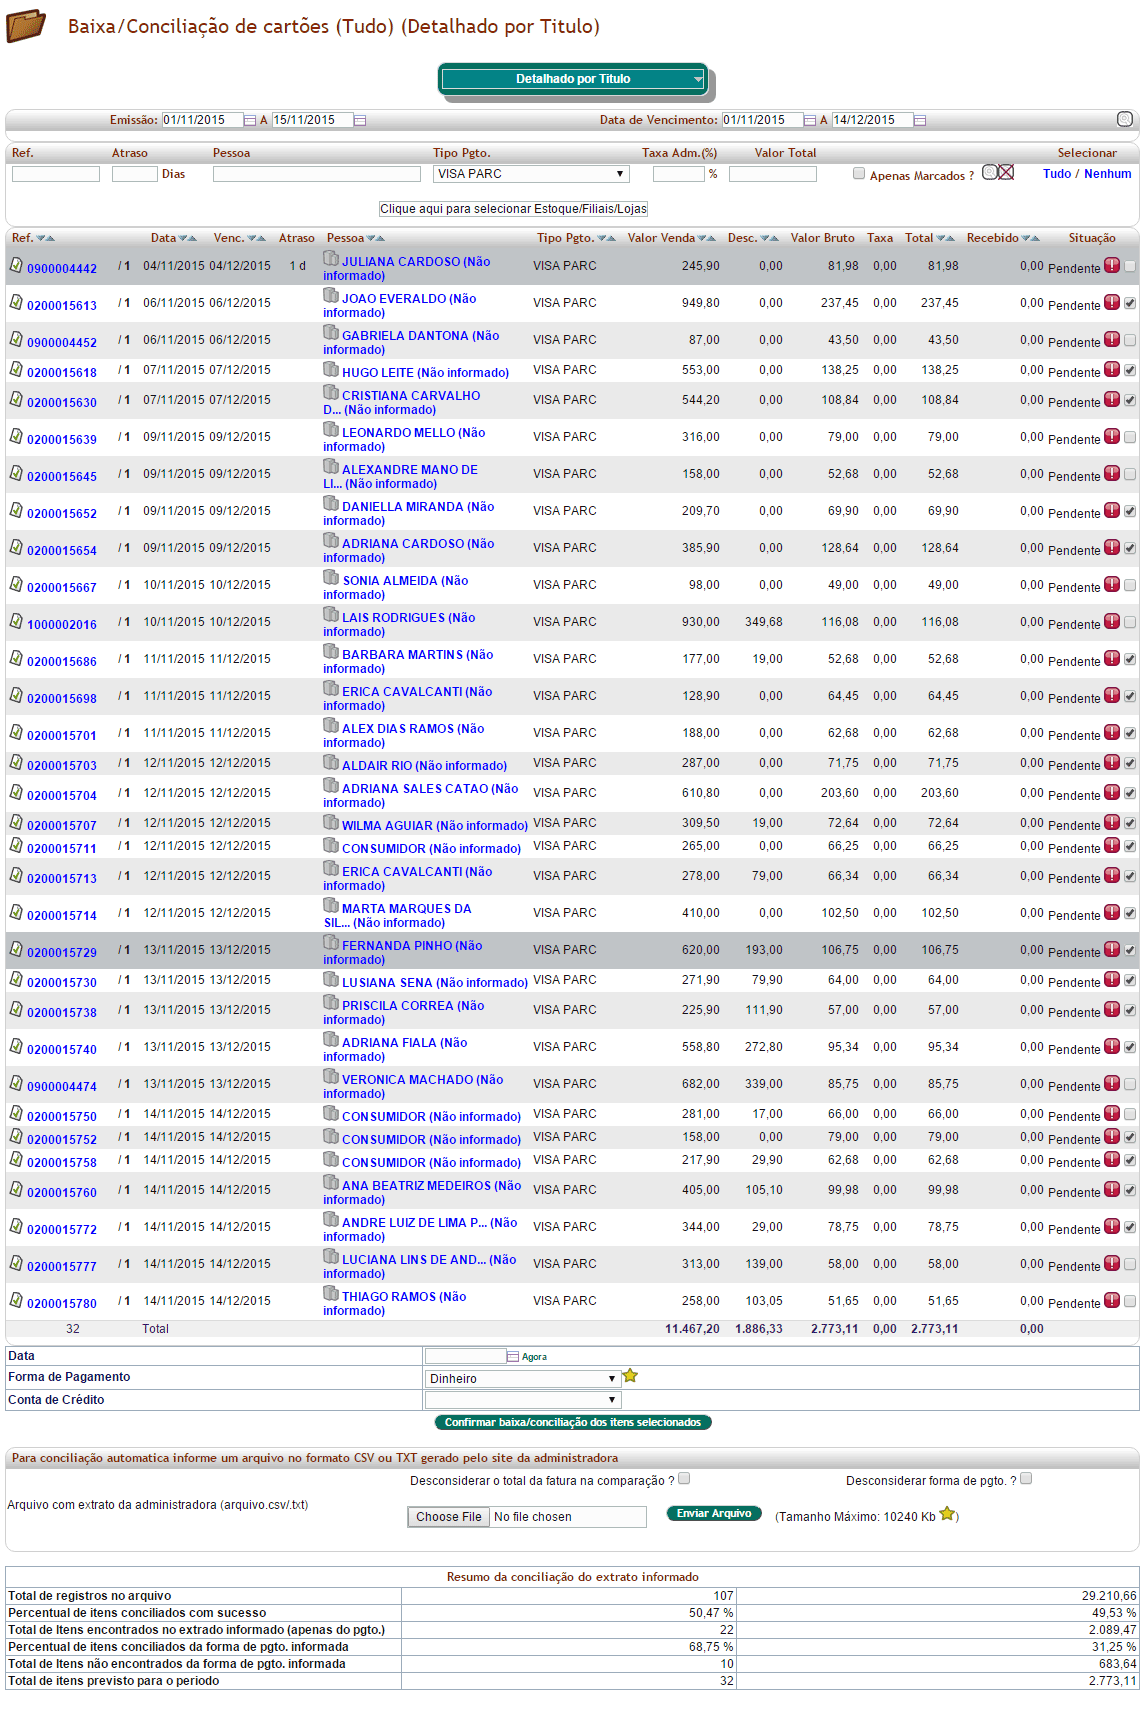Check the selection box for row 1000002016

pyautogui.click(x=1130, y=622)
